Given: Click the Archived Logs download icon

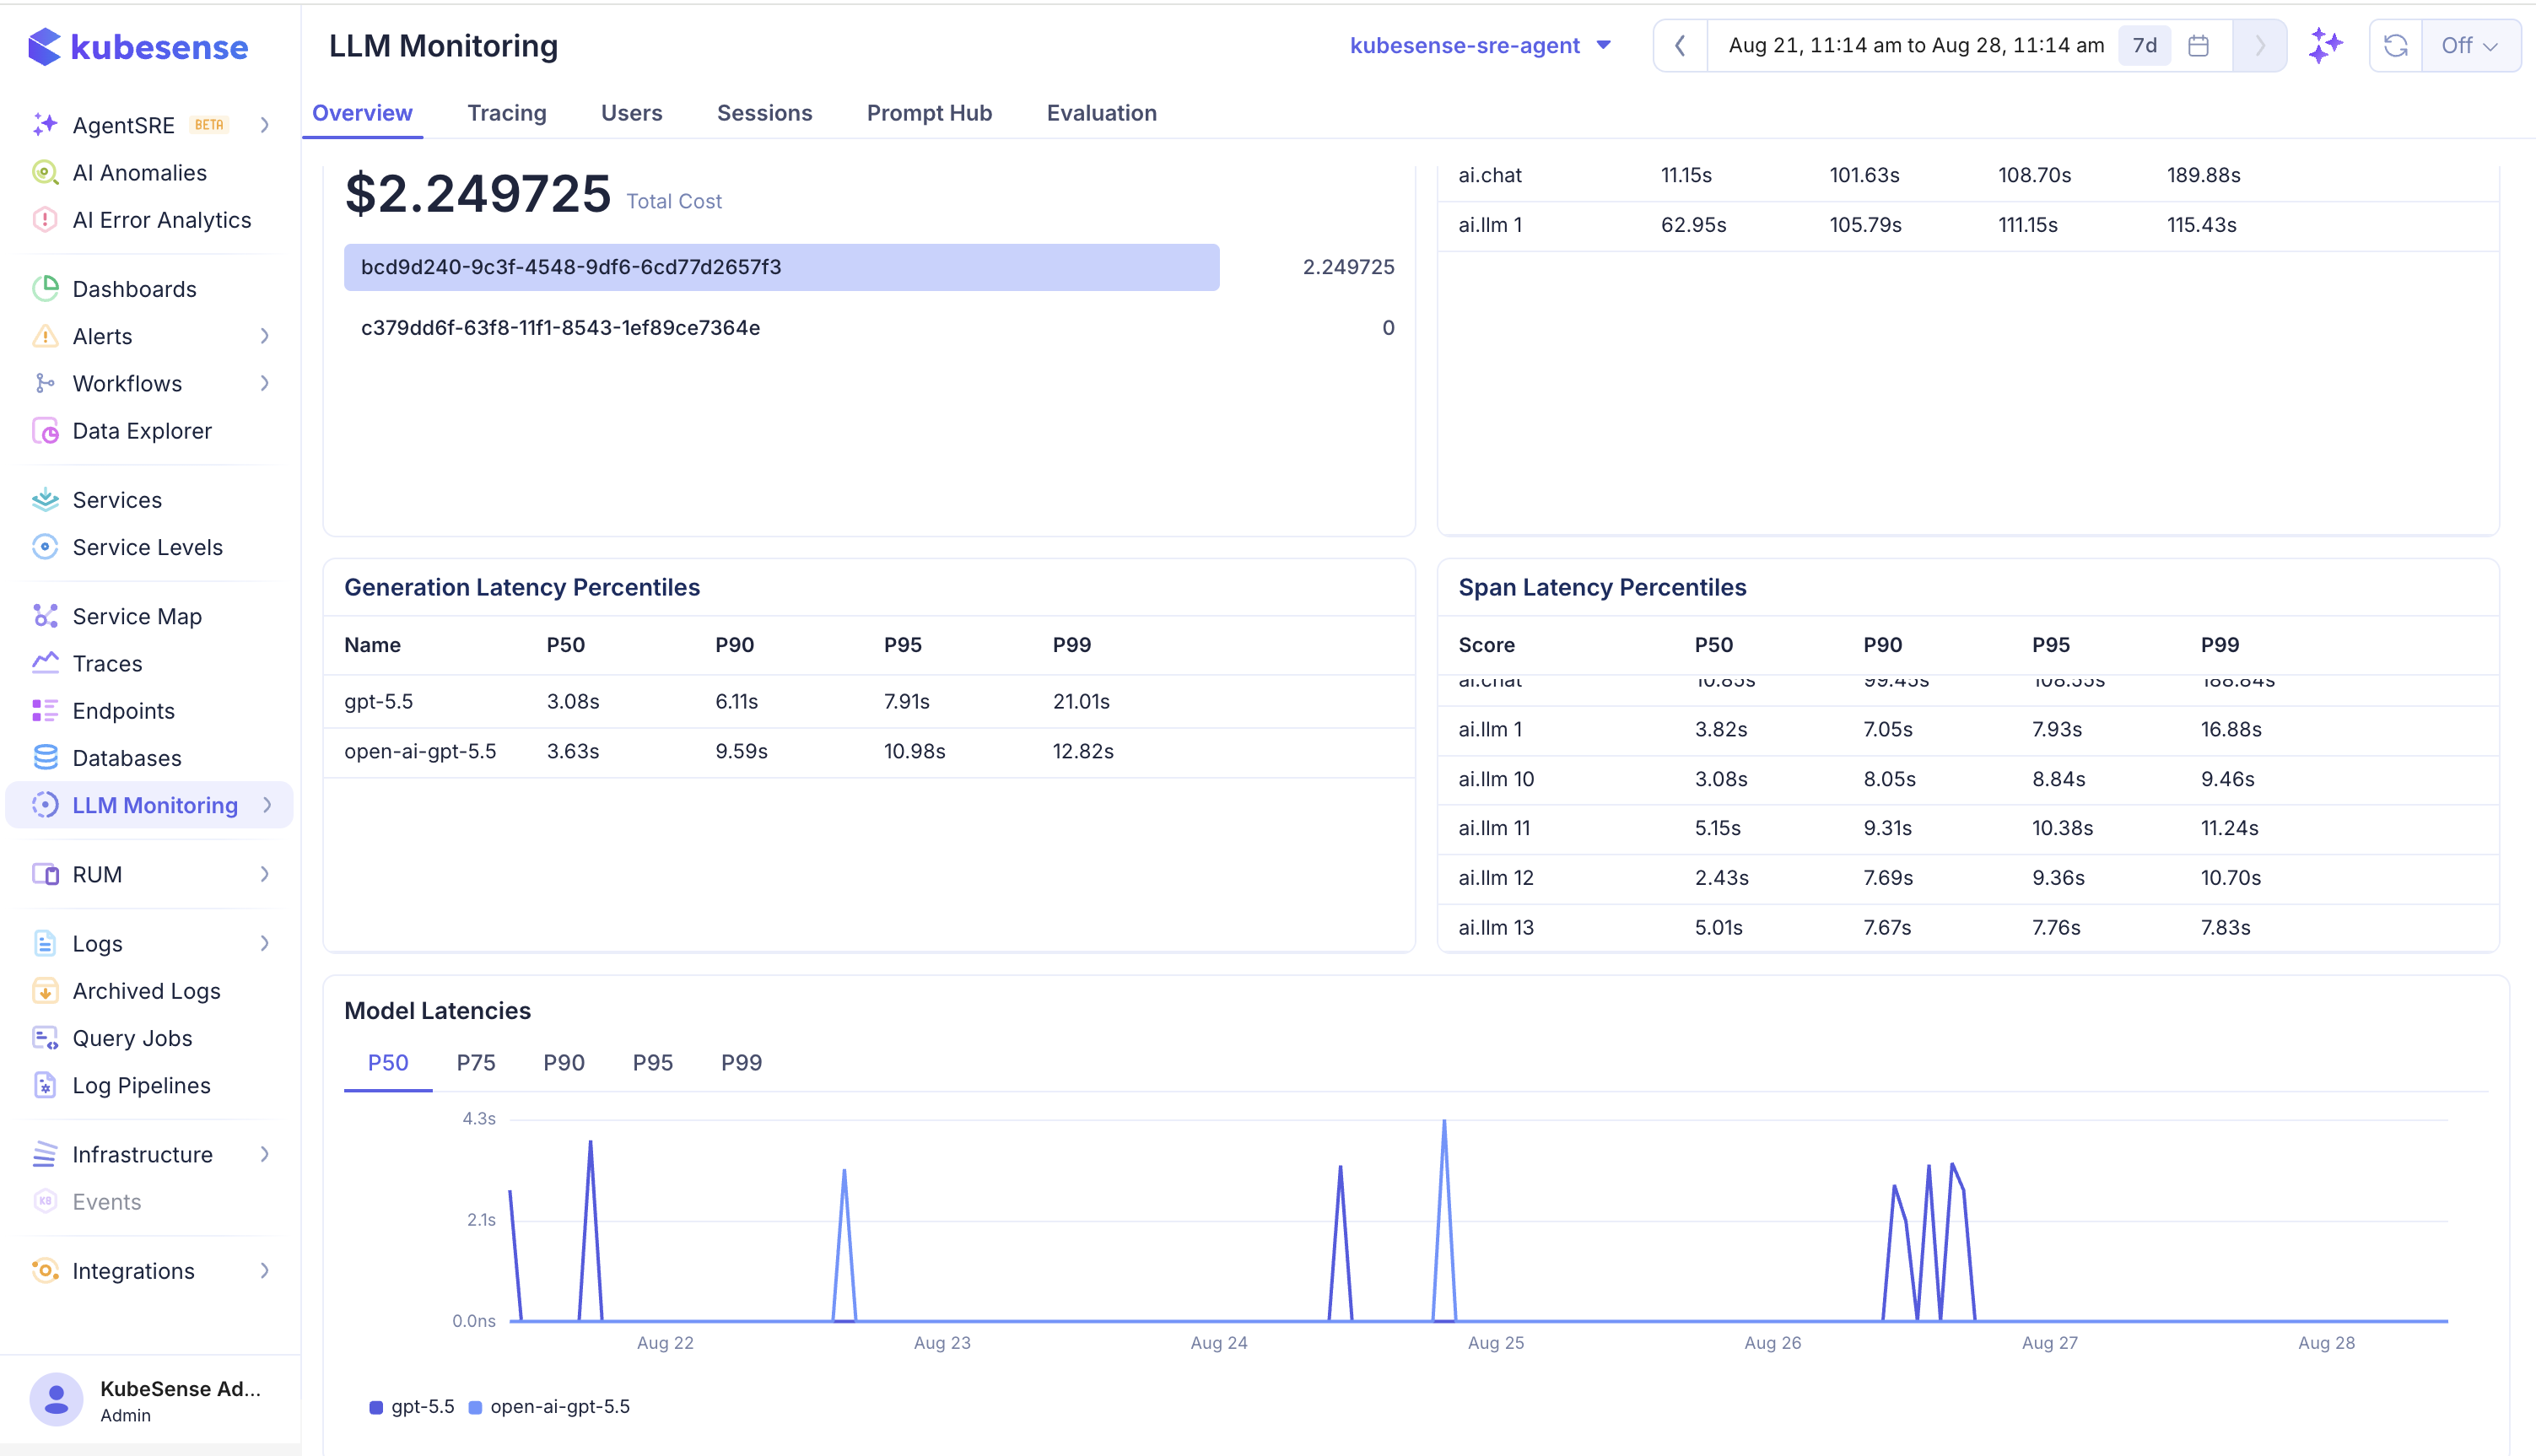Looking at the screenshot, I should coord(45,990).
